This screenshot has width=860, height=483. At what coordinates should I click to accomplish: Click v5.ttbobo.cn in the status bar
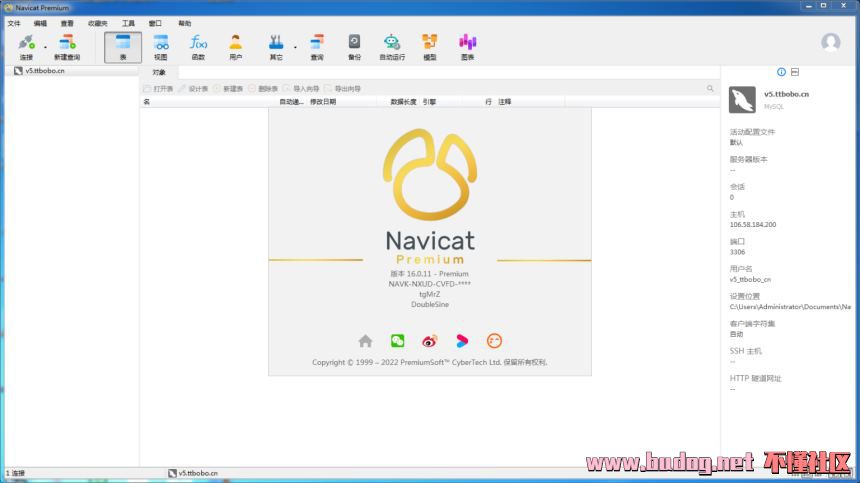click(x=193, y=473)
